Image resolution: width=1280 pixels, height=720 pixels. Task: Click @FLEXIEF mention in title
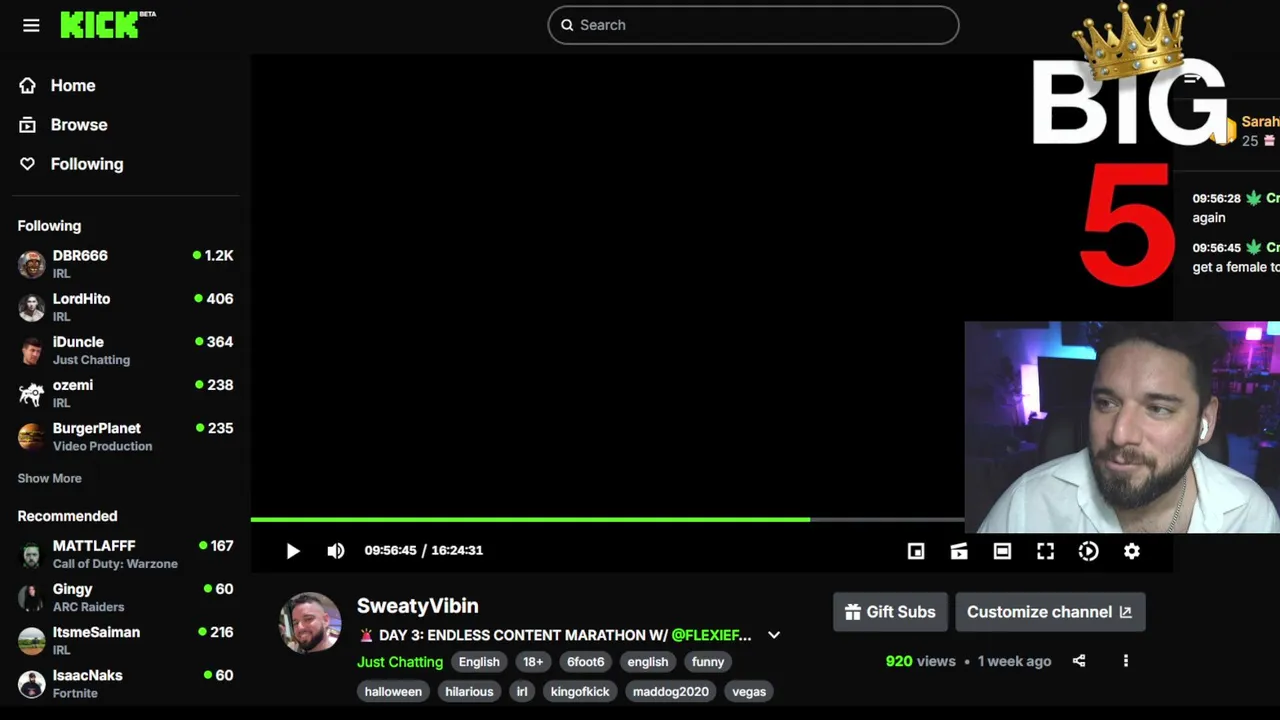[x=711, y=635]
